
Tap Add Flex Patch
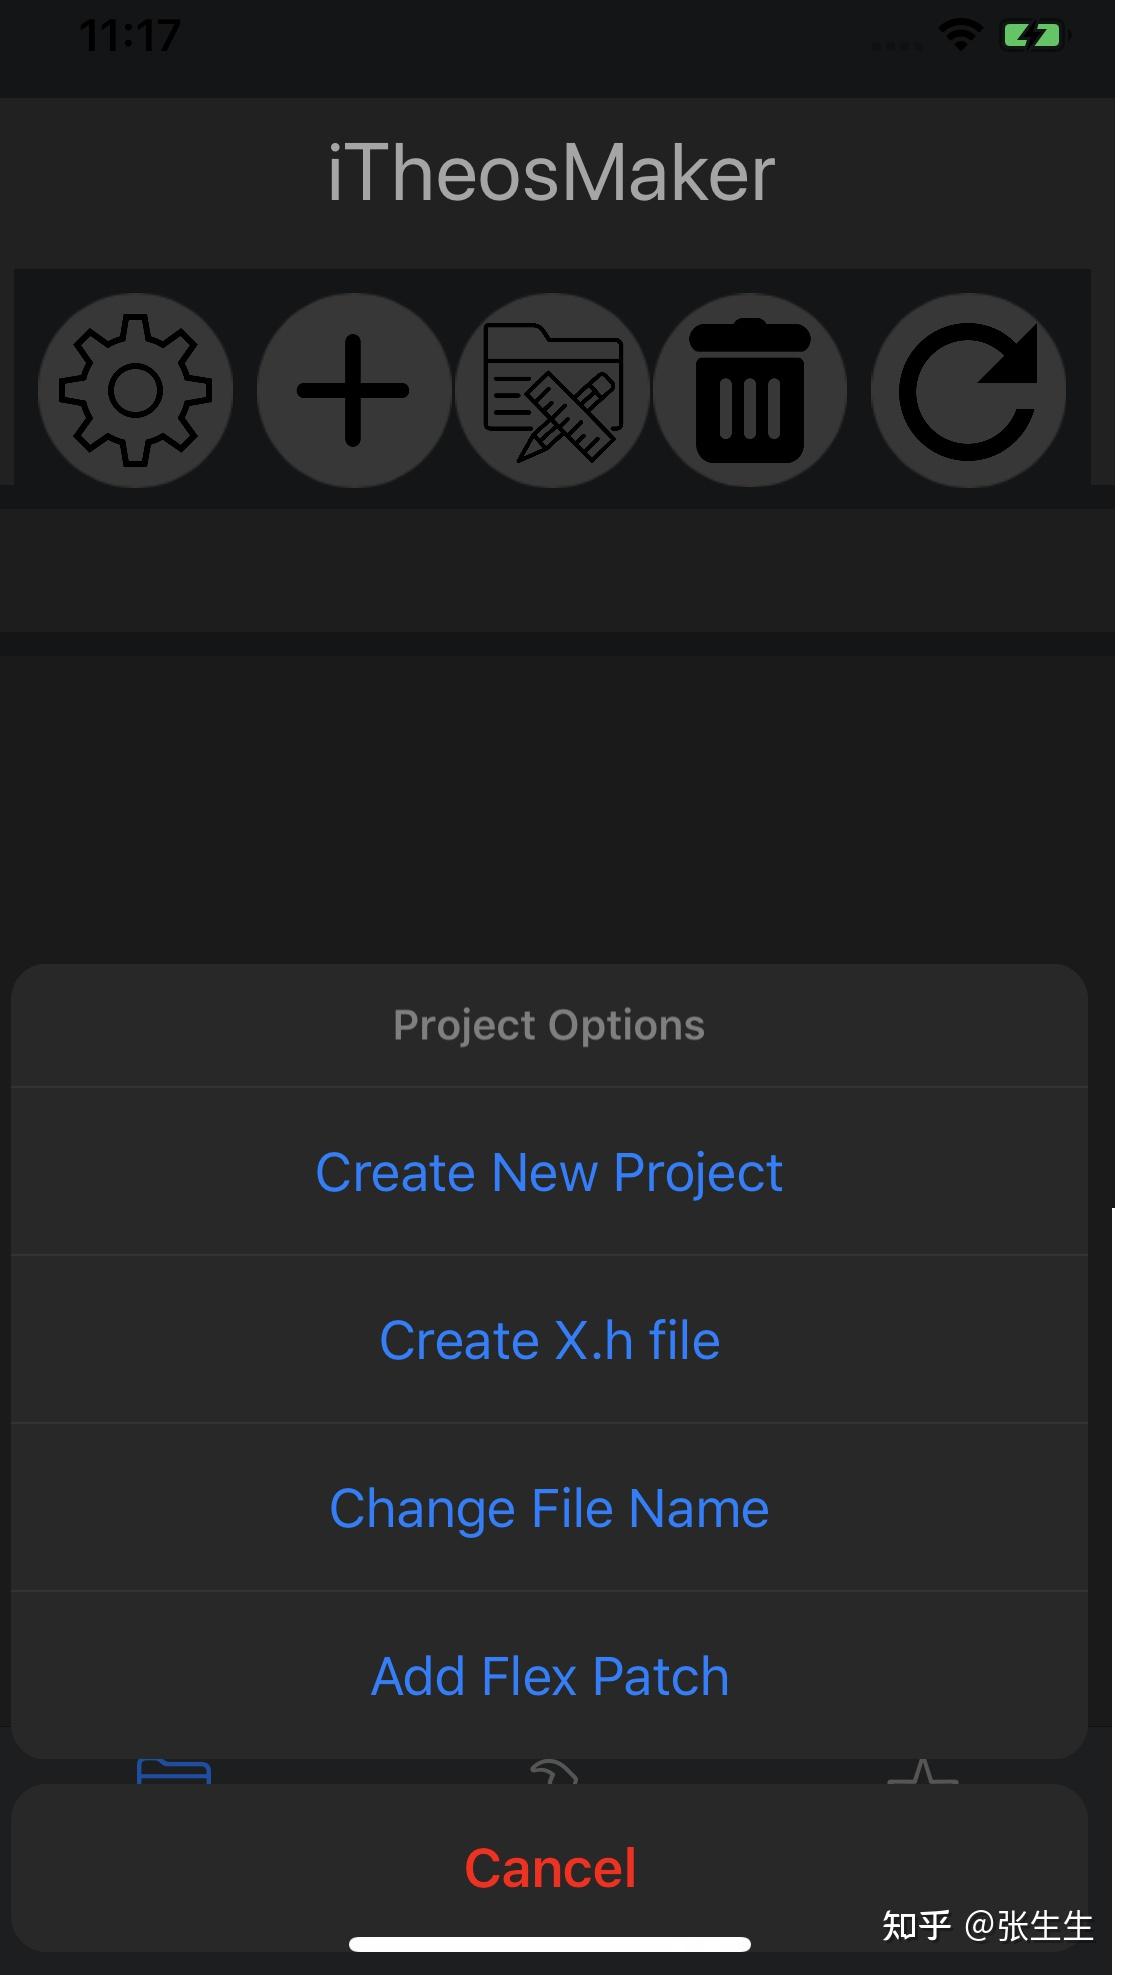click(x=549, y=1676)
